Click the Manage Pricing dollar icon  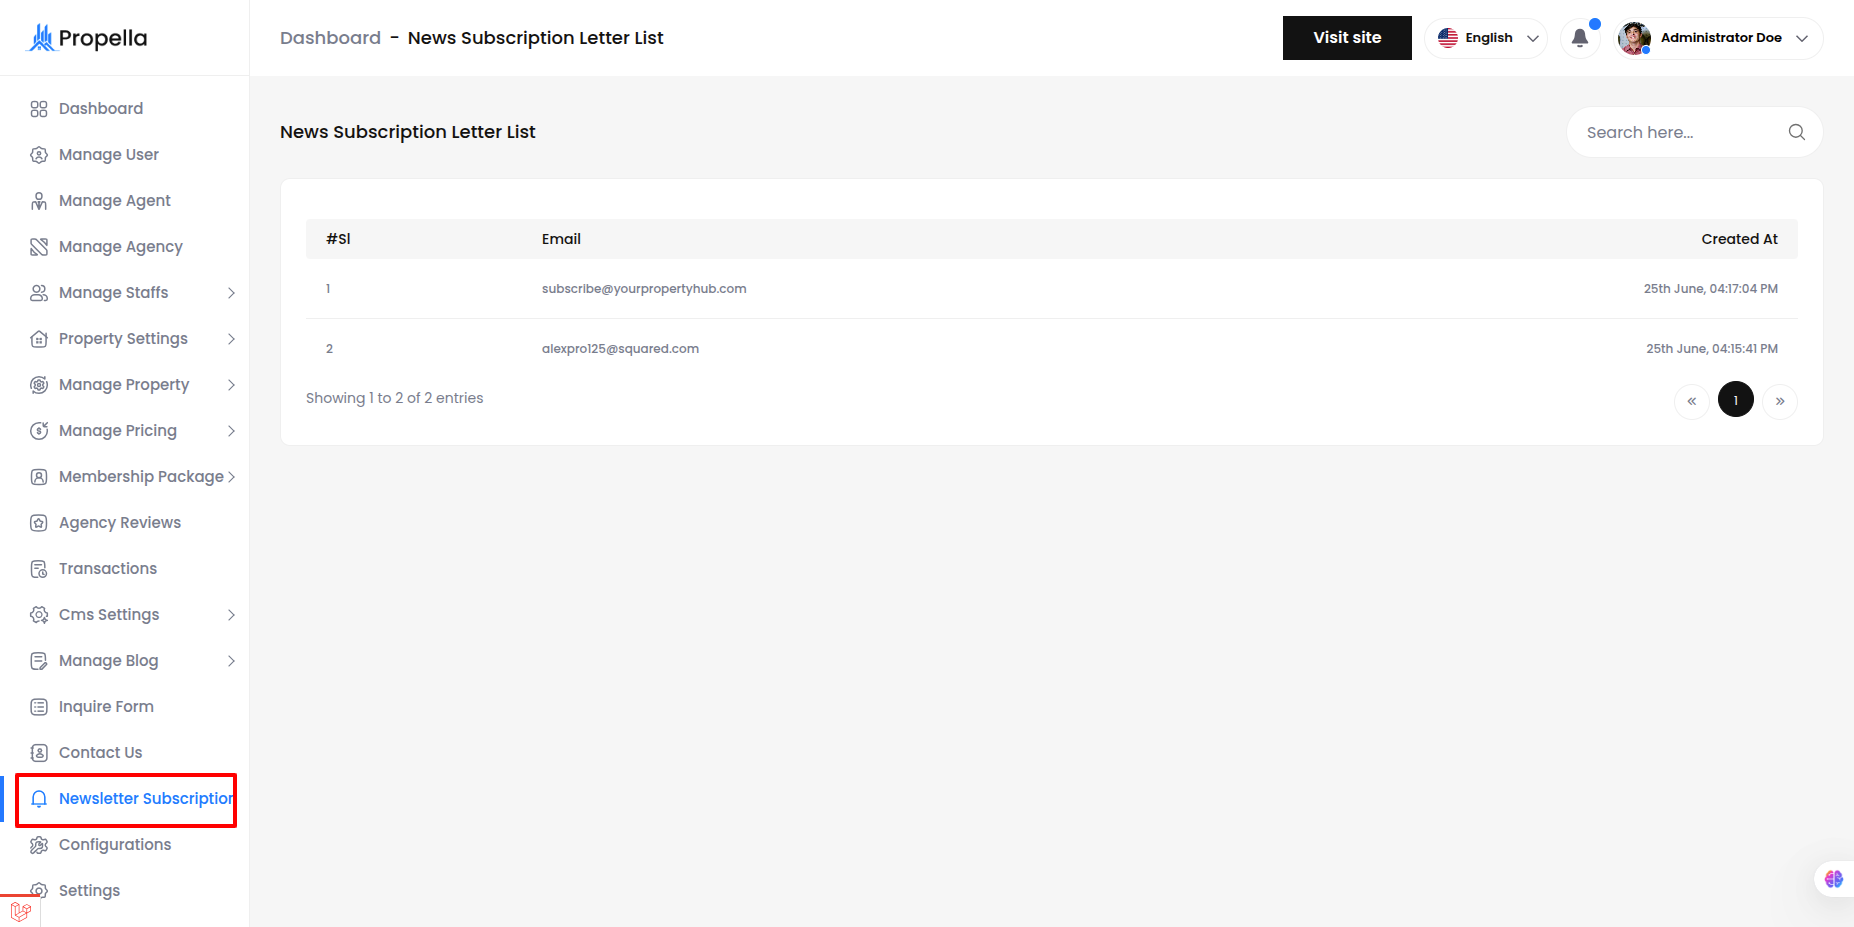coord(39,431)
